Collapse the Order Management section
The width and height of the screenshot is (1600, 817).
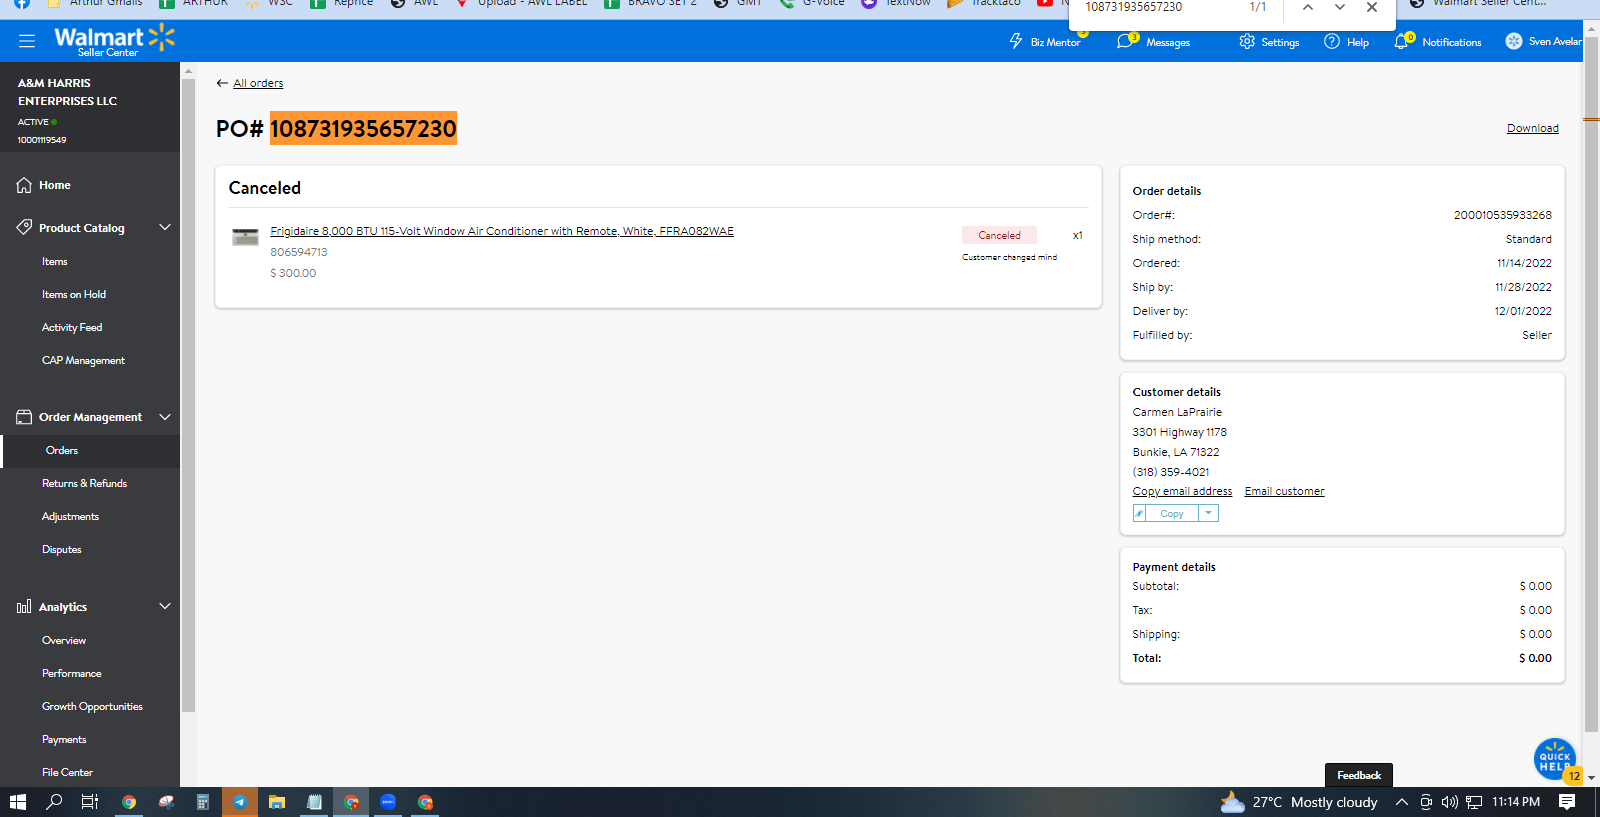[165, 417]
